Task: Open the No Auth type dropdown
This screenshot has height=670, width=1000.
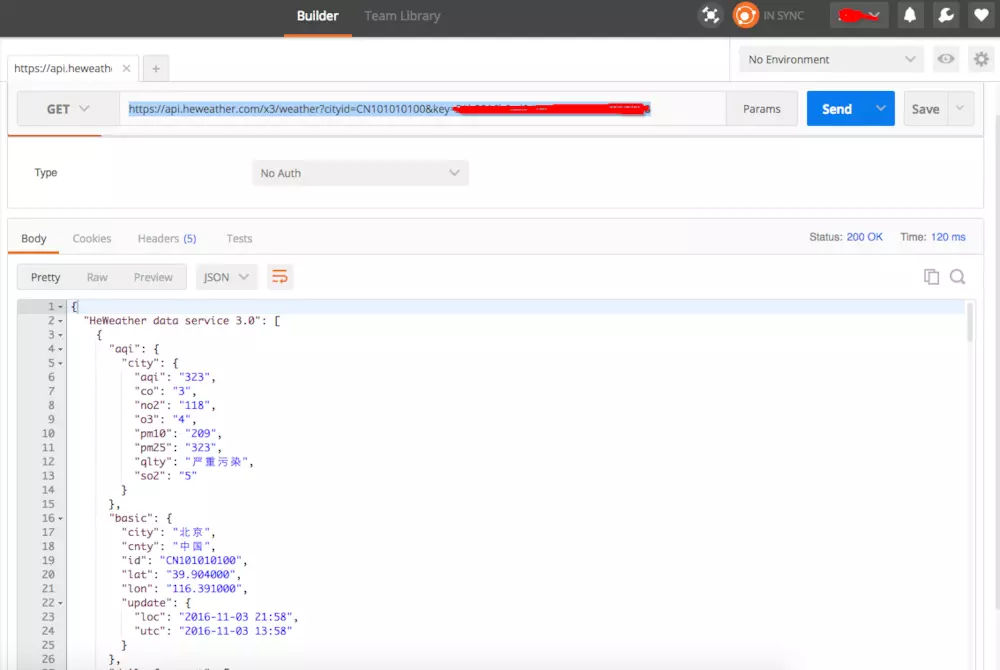Action: 360,173
